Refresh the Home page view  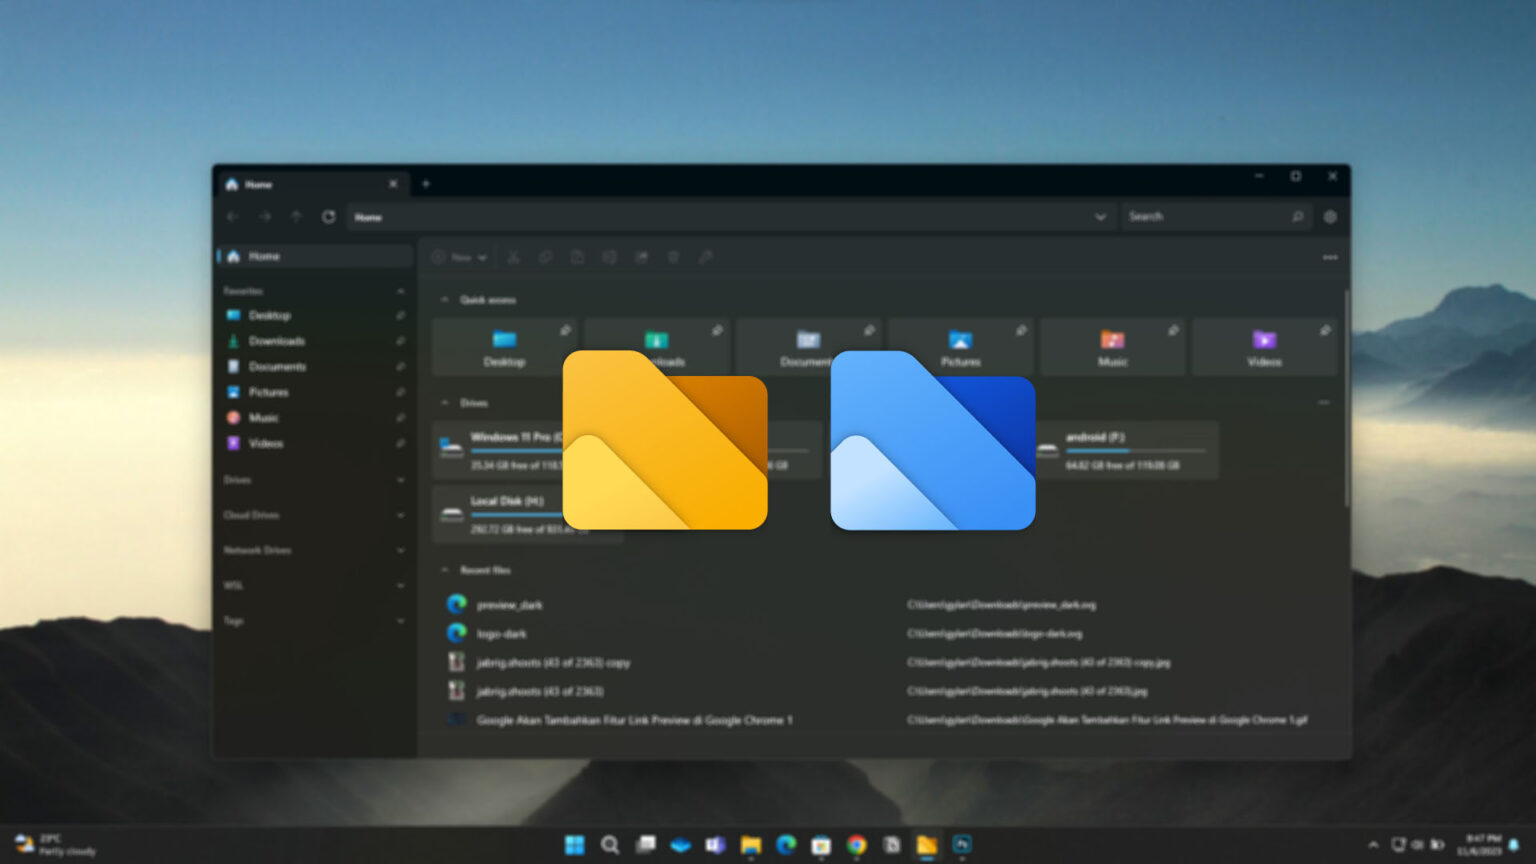(328, 217)
